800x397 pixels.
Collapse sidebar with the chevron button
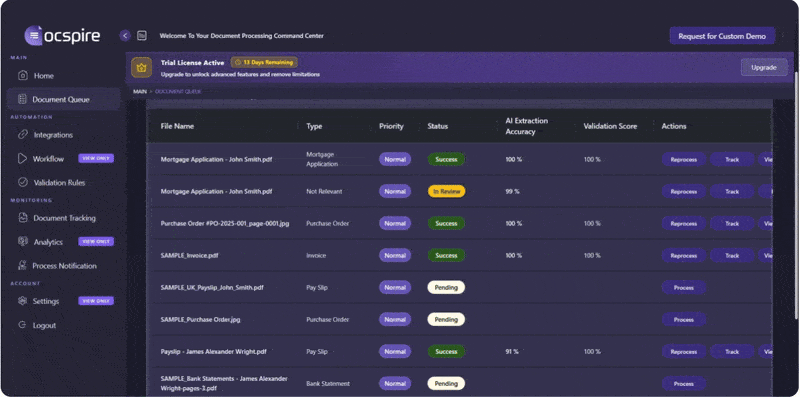click(x=125, y=36)
